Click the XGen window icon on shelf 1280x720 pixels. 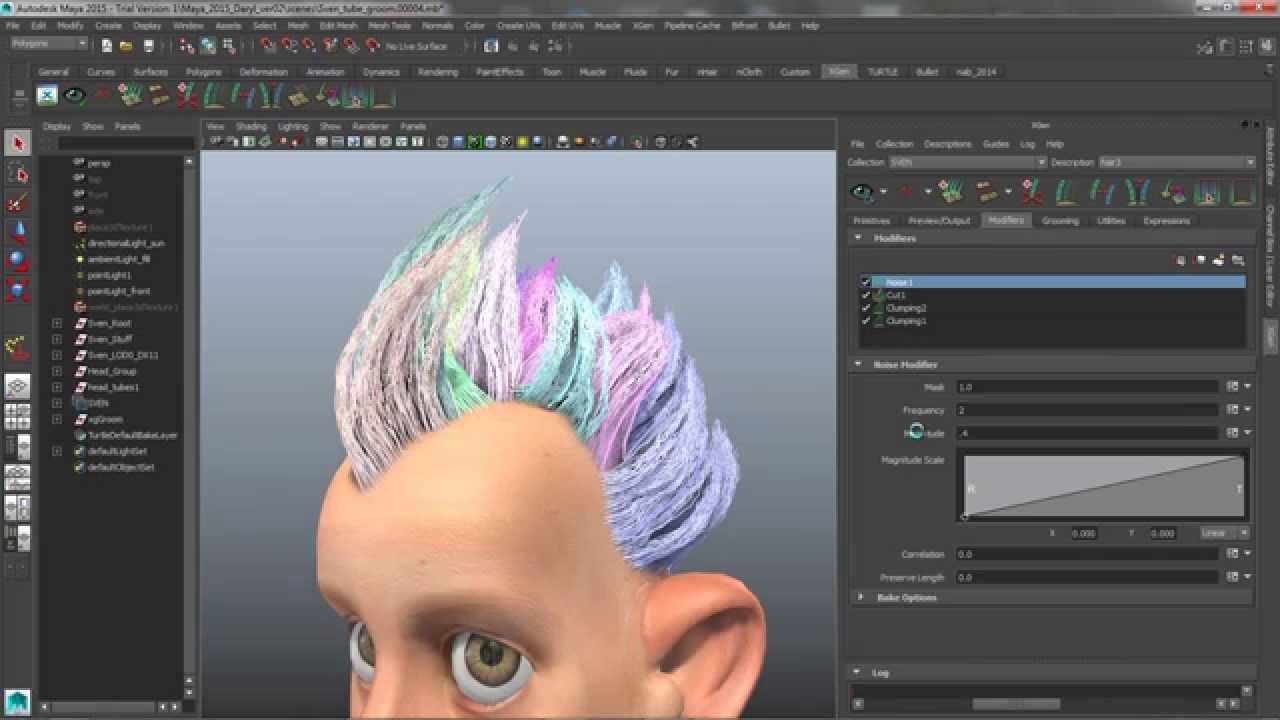[47, 96]
